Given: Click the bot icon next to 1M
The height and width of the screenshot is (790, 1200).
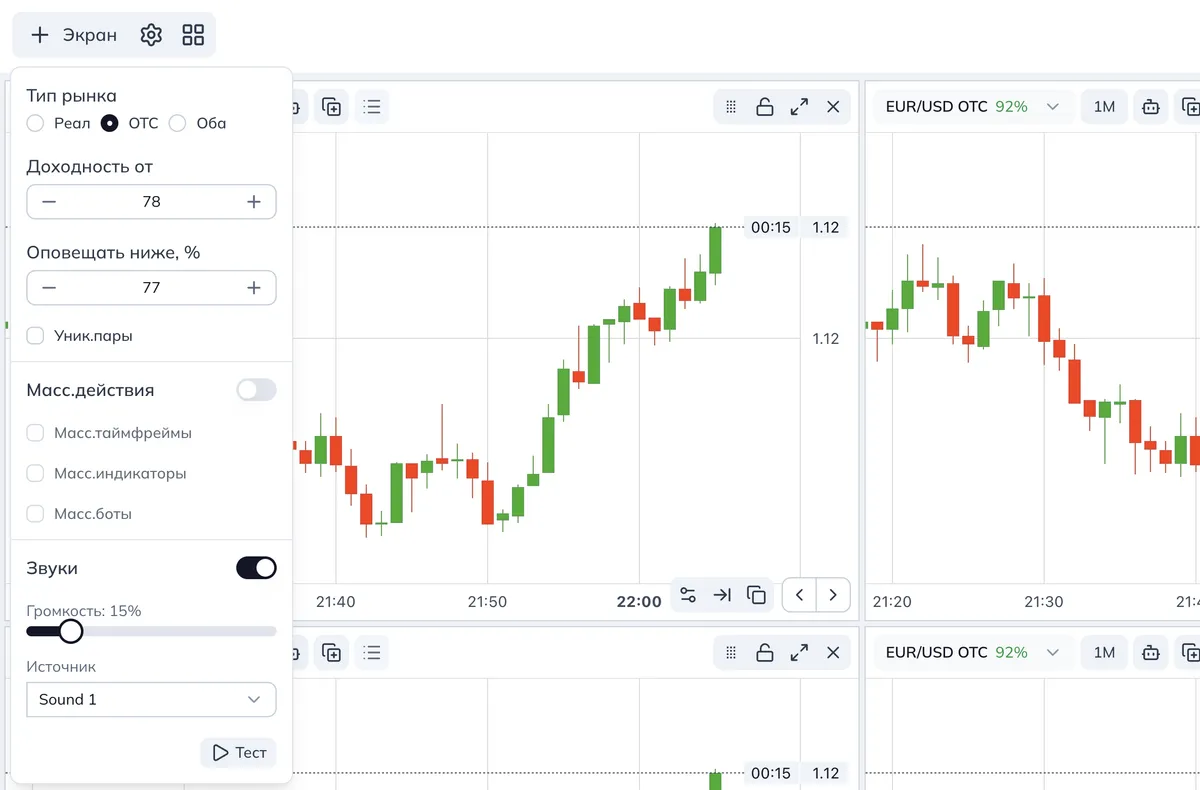Looking at the screenshot, I should click(1151, 107).
